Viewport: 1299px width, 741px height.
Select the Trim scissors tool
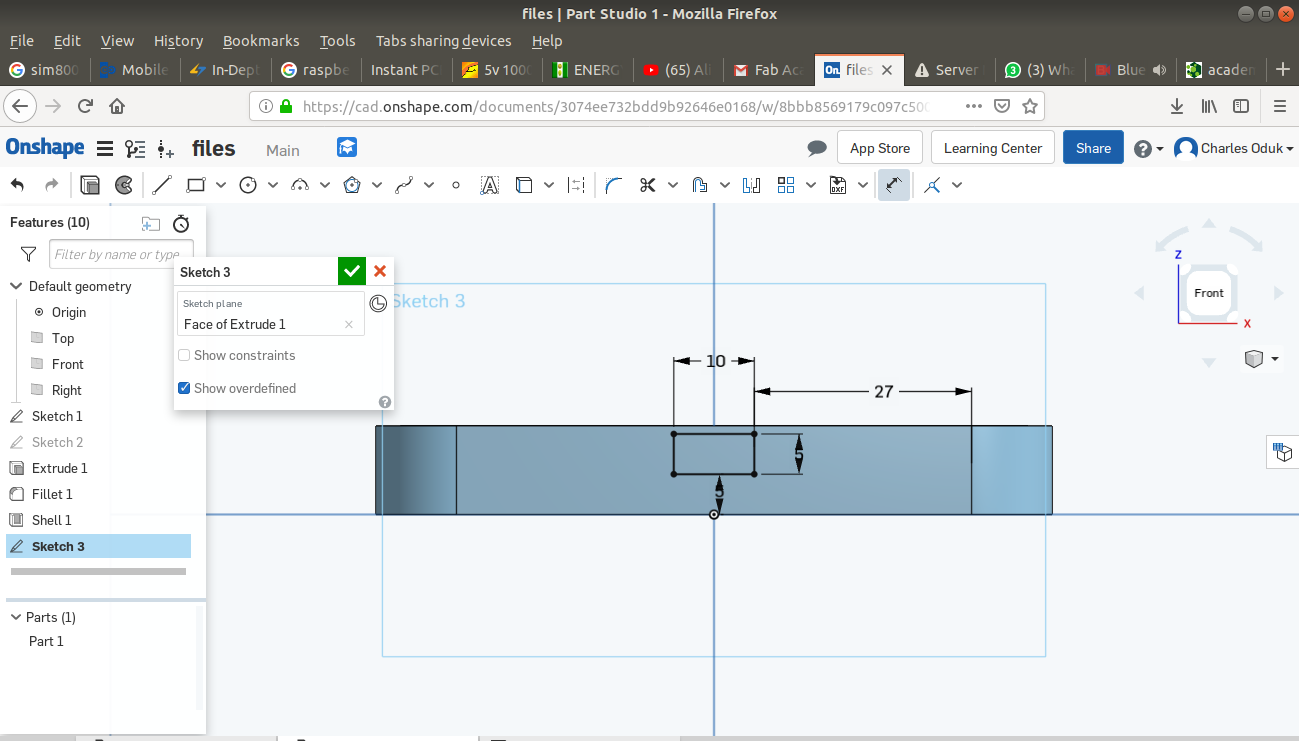click(648, 185)
